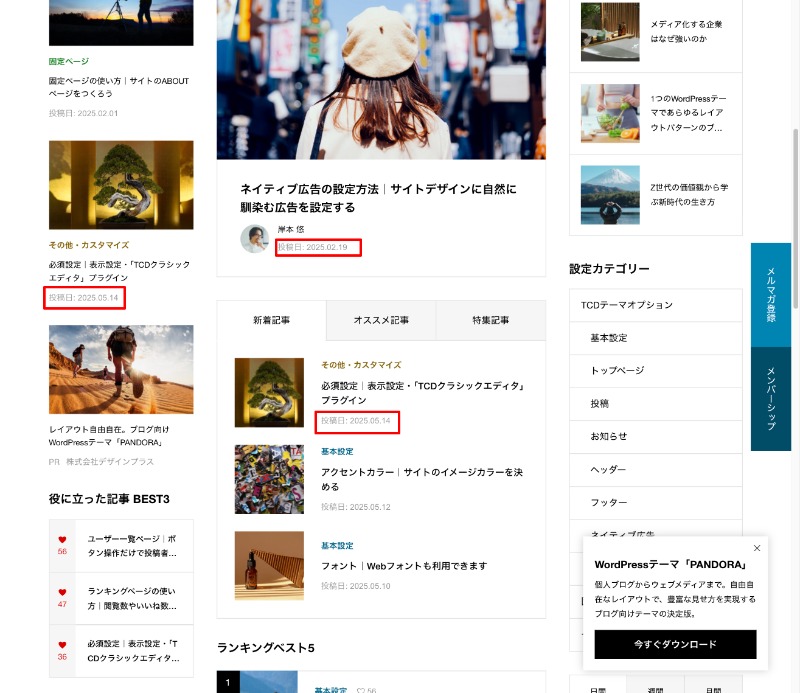Open the 必須設定 article in BEST3 list

tap(133, 651)
